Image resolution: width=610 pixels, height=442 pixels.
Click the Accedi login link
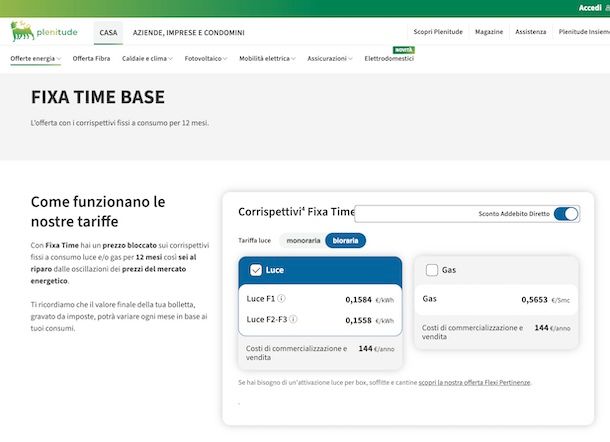(x=589, y=8)
